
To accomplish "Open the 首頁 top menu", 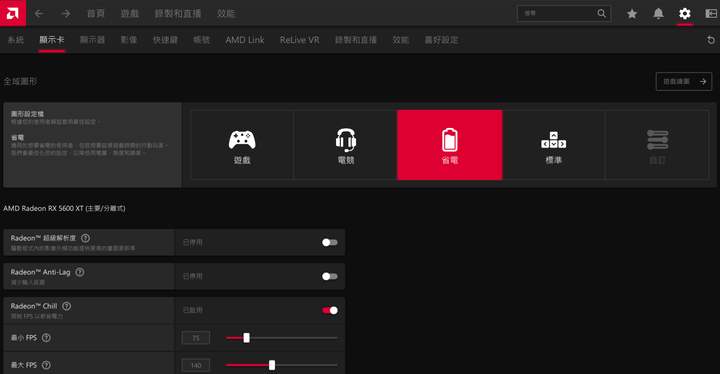I will (96, 14).
